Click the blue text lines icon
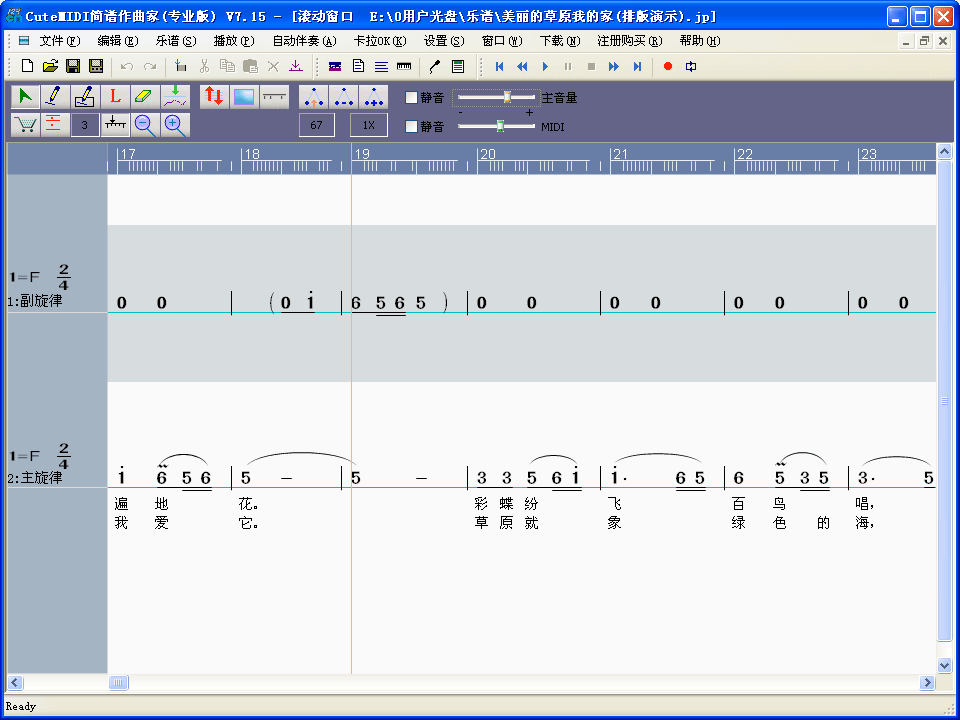 [381, 66]
